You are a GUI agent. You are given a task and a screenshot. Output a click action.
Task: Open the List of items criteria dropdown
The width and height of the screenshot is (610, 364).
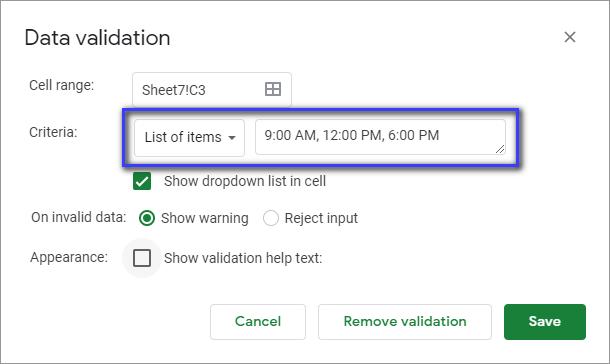point(189,138)
